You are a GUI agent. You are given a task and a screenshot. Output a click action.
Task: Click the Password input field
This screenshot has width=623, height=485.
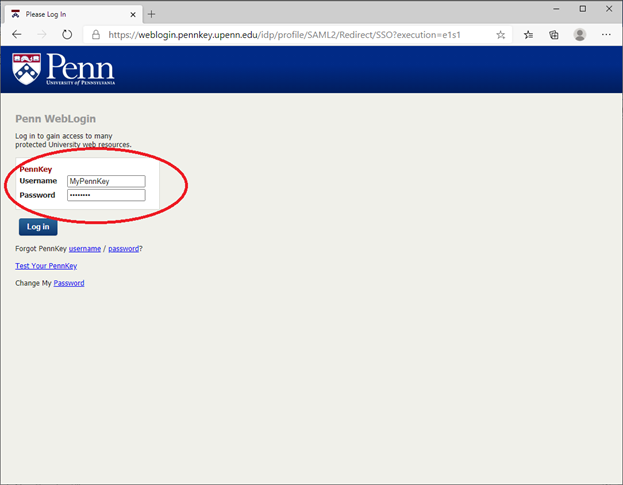point(106,195)
